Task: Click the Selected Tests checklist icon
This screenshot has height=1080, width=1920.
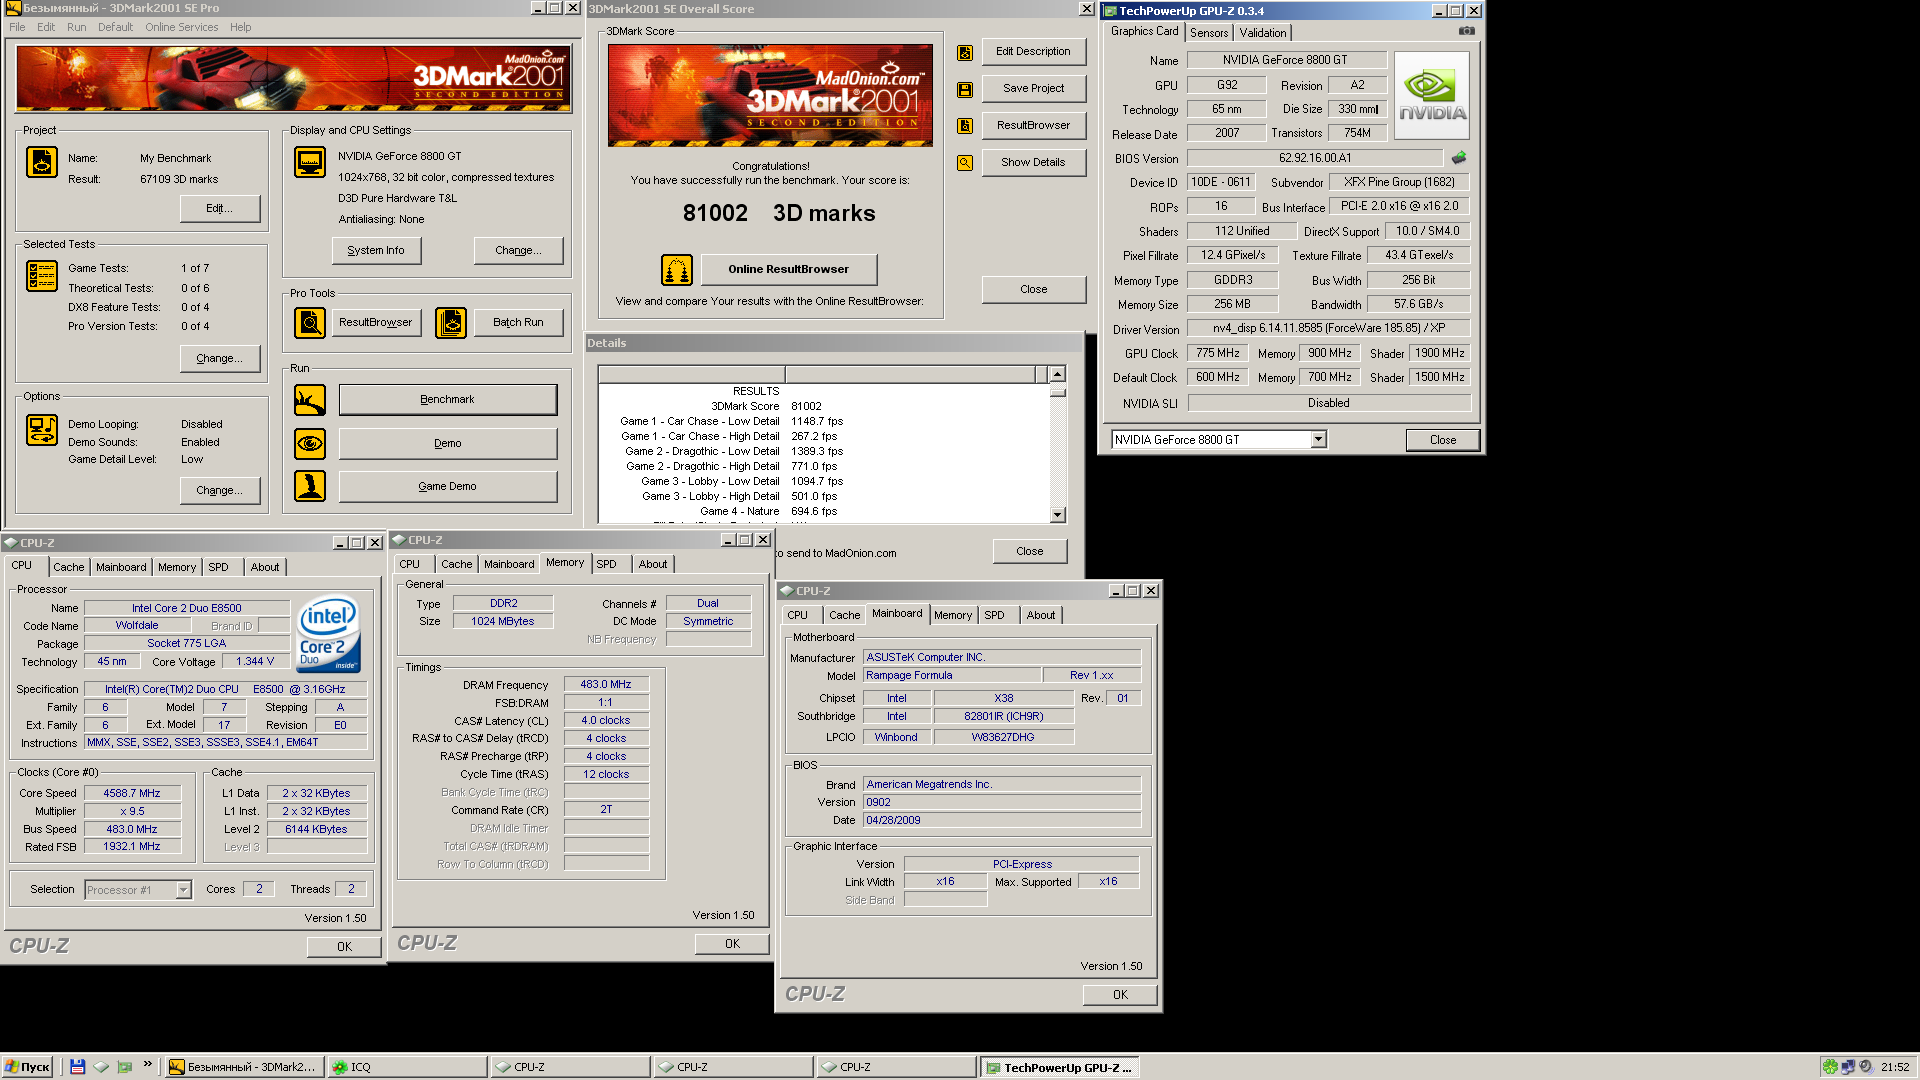Action: pos(42,276)
